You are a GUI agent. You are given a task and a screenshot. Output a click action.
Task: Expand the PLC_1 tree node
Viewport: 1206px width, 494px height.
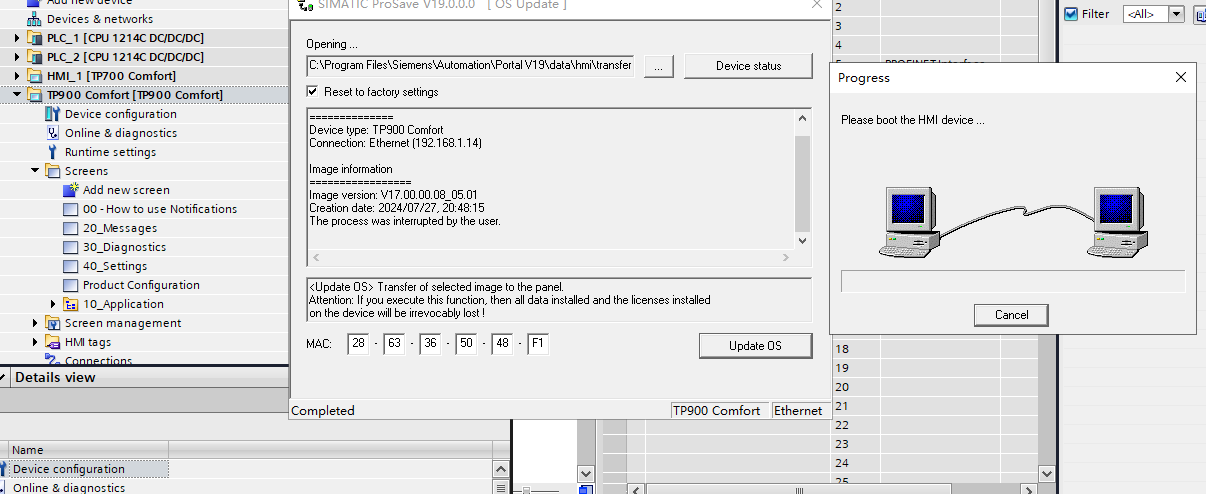17,38
